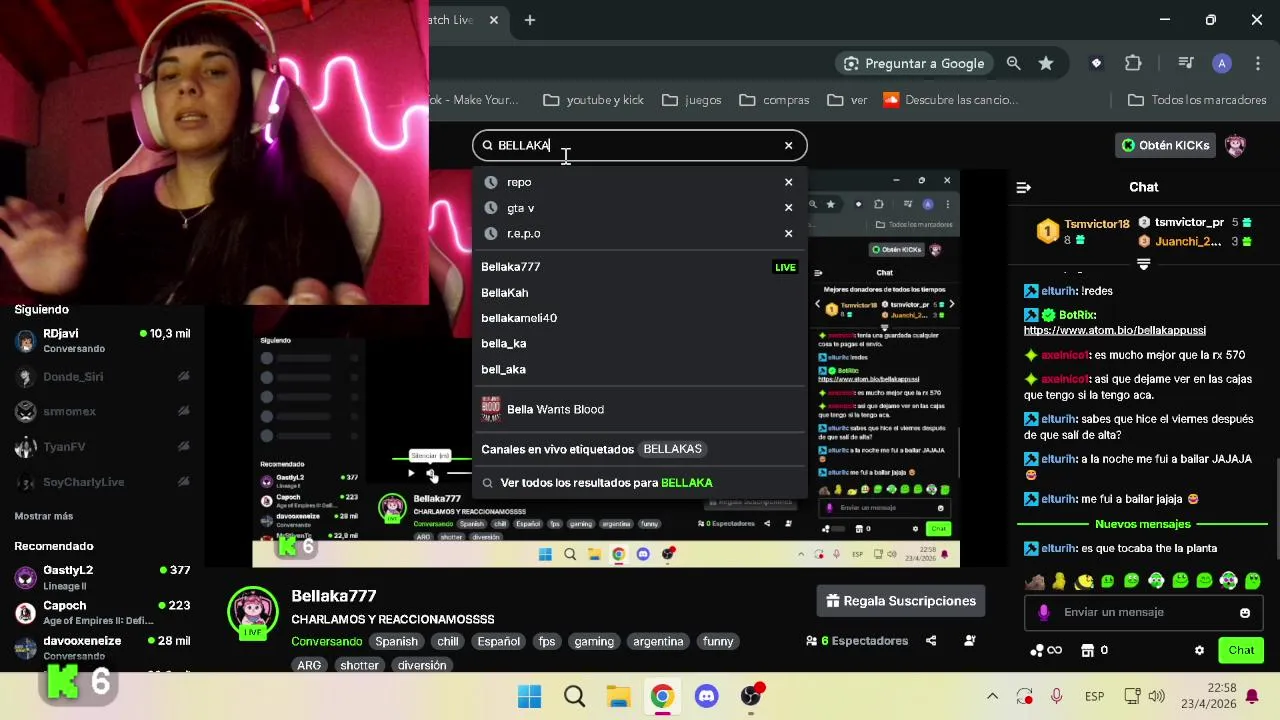Remove 'gta v' from recent searches
Image resolution: width=1280 pixels, height=720 pixels.
pos(788,208)
